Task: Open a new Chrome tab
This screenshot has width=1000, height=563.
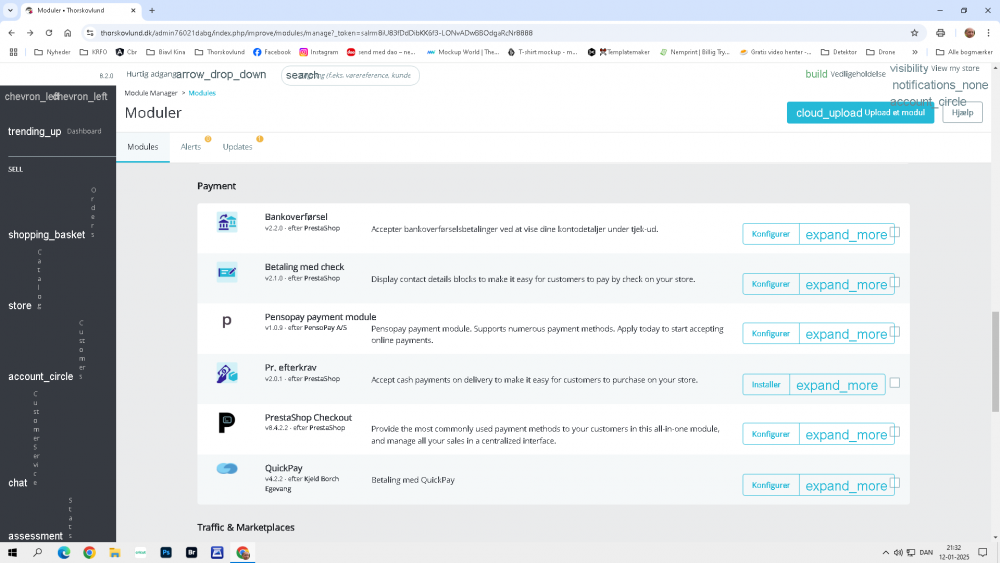Action: coord(152,10)
